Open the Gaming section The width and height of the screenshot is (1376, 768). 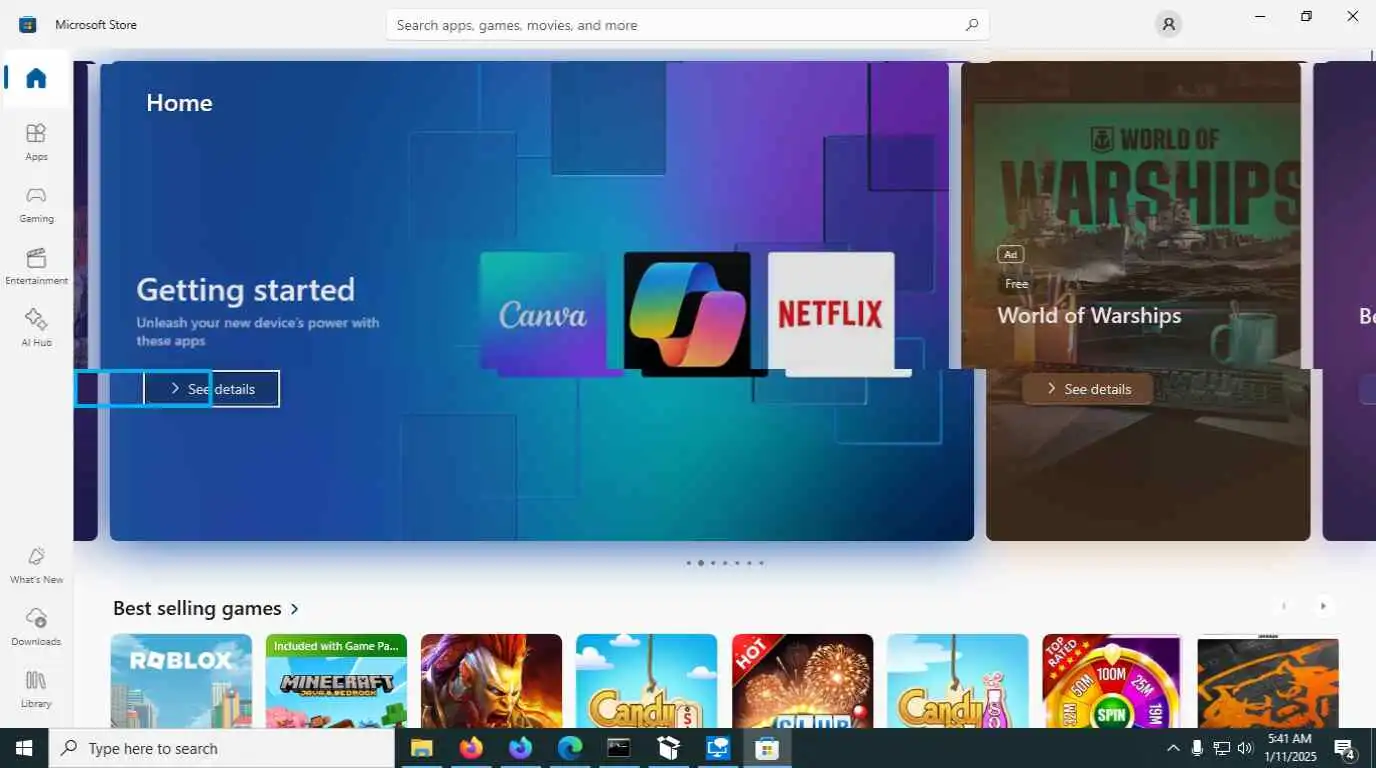pos(36,204)
